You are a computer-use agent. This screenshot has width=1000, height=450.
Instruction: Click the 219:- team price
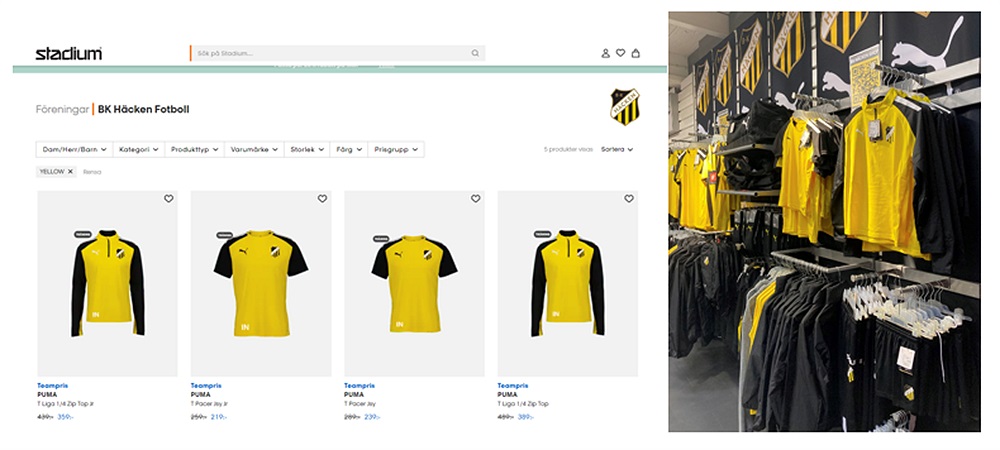(x=219, y=417)
